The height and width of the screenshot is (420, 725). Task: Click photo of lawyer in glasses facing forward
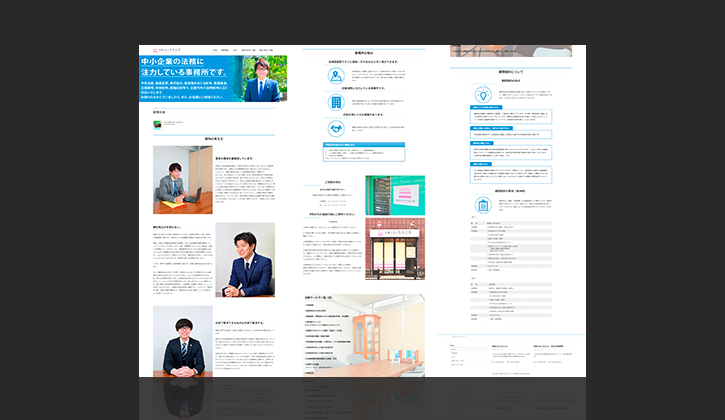(183, 341)
